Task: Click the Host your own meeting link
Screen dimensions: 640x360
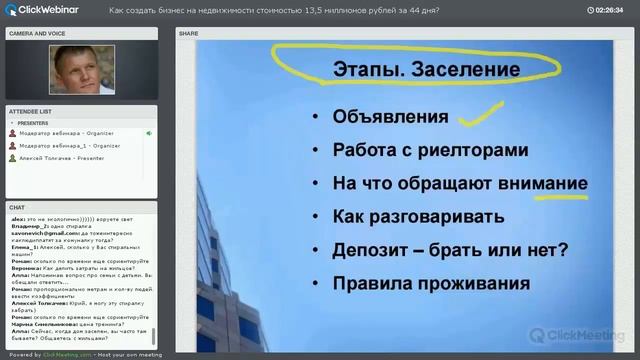Action: [x=130, y=355]
